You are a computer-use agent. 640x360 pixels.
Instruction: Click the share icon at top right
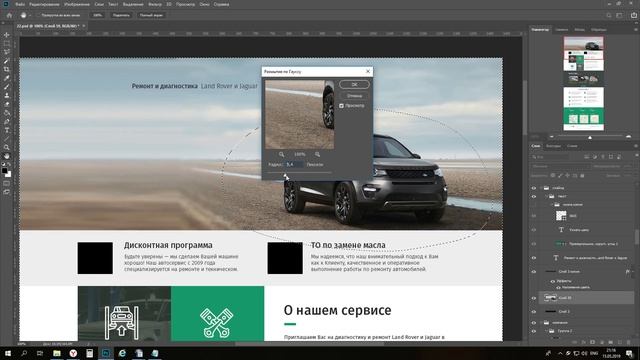(x=634, y=15)
